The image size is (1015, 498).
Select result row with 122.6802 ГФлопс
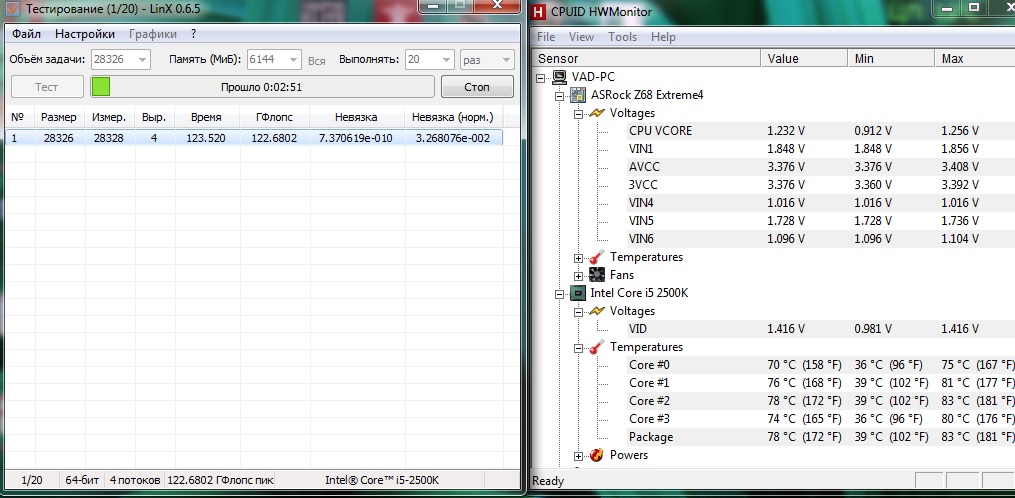pos(254,137)
